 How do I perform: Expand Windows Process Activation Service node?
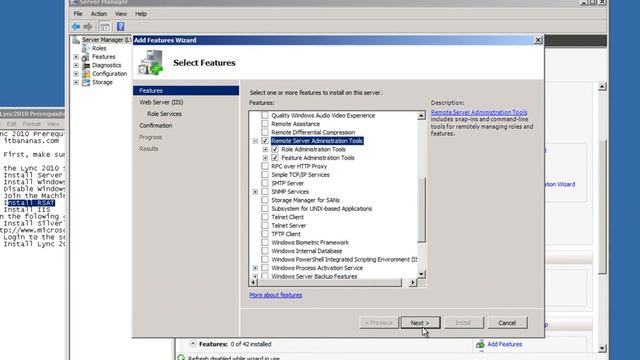(255, 268)
